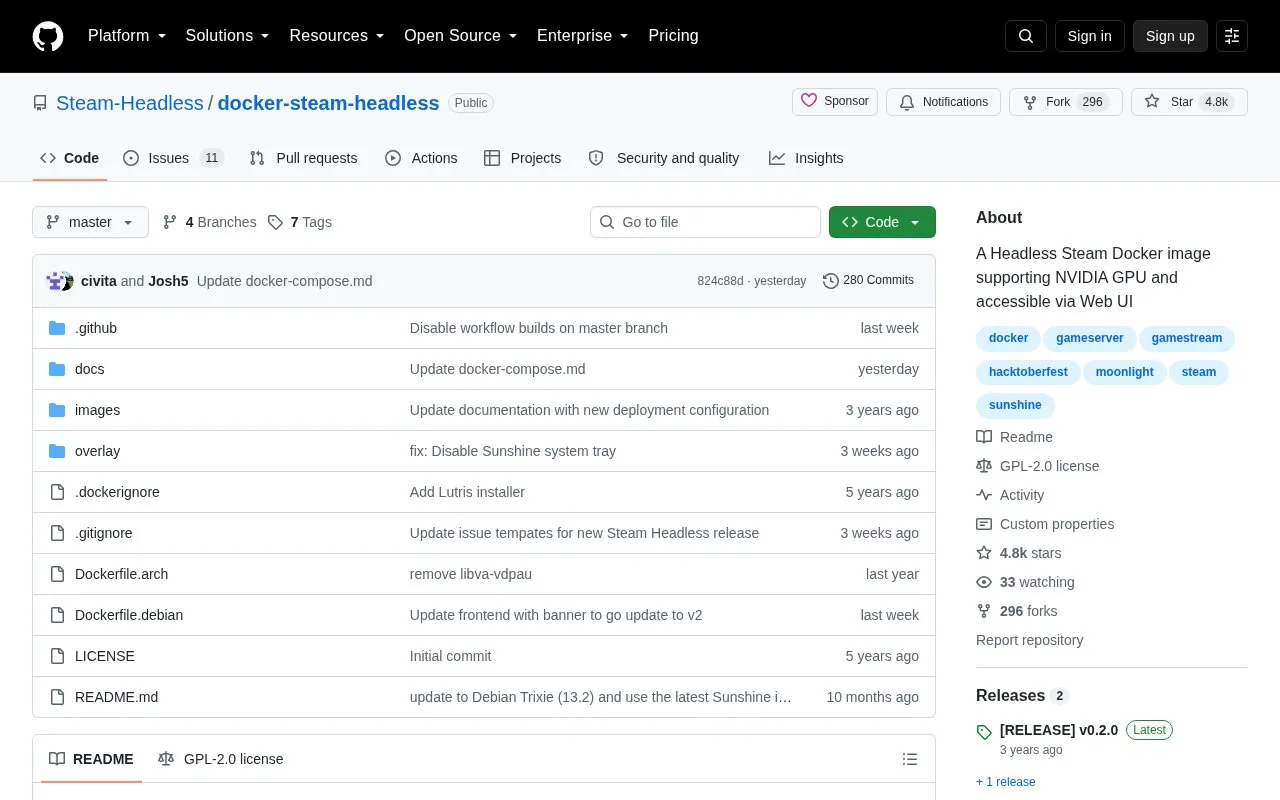This screenshot has height=800, width=1280.
Task: Open the Actions tab
Action: pos(421,158)
